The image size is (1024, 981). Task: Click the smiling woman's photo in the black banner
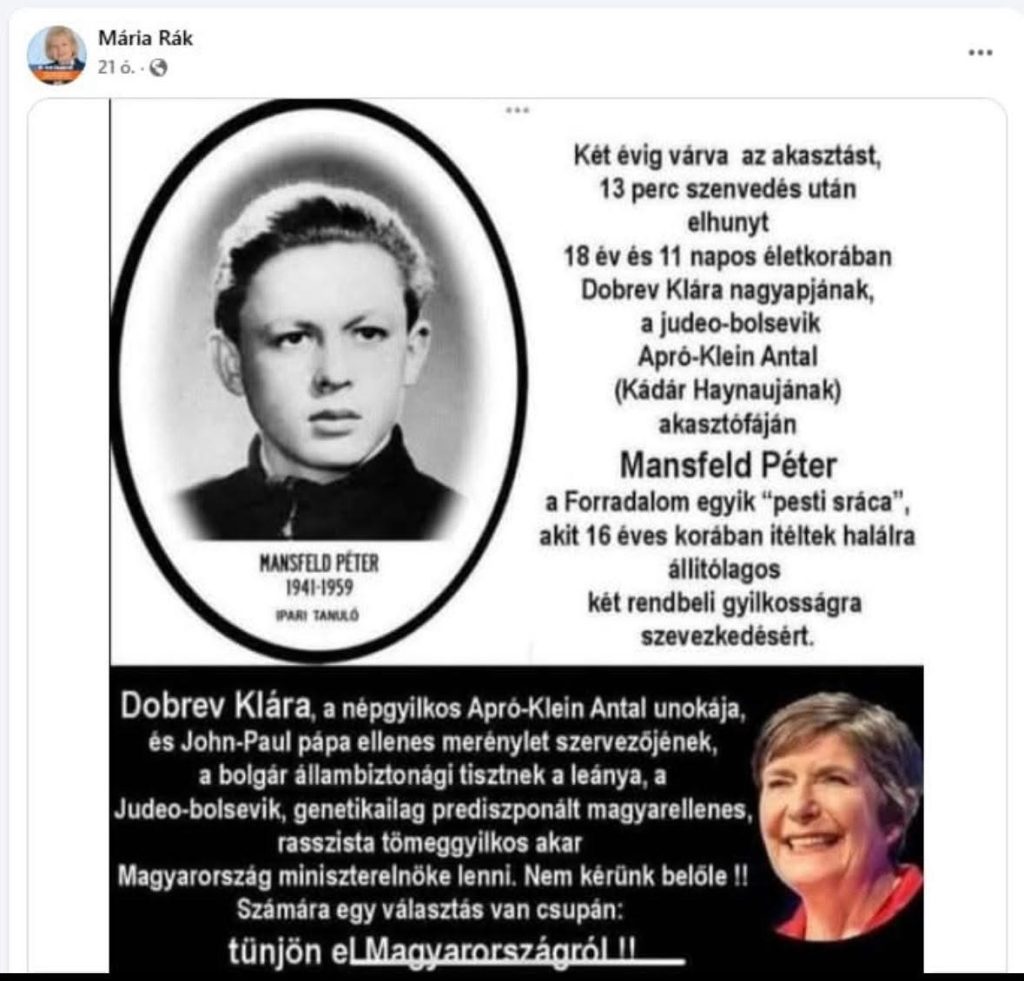coord(838,815)
